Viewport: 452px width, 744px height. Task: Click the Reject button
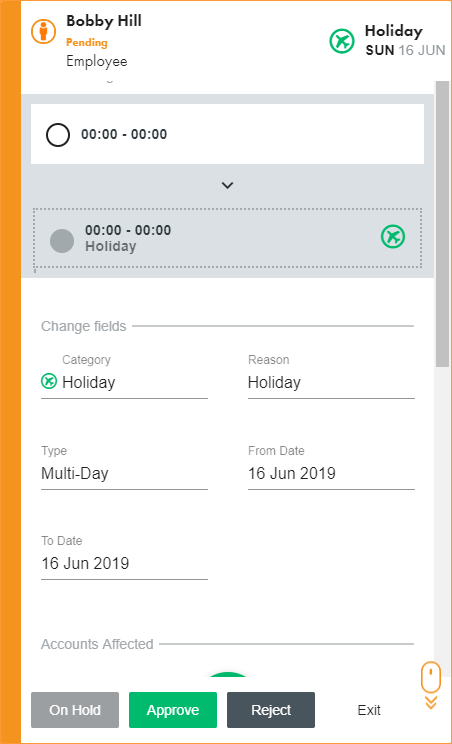click(271, 710)
